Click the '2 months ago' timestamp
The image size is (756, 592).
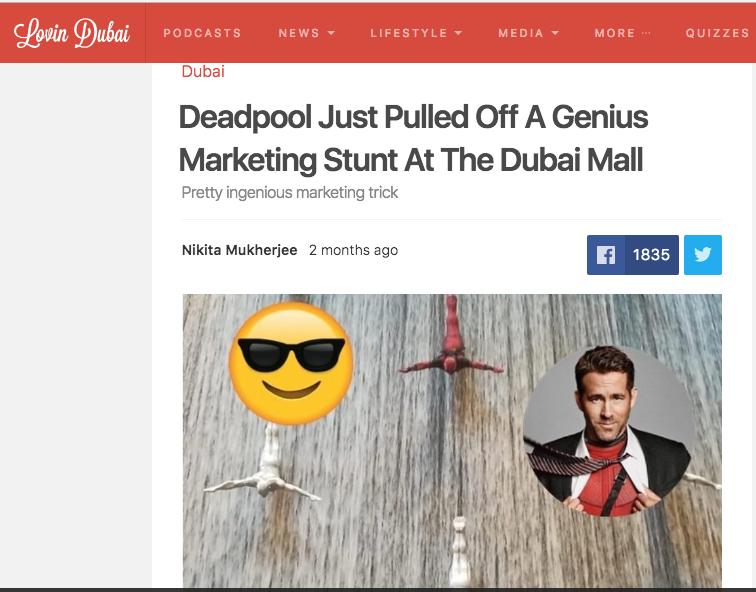[x=353, y=250]
